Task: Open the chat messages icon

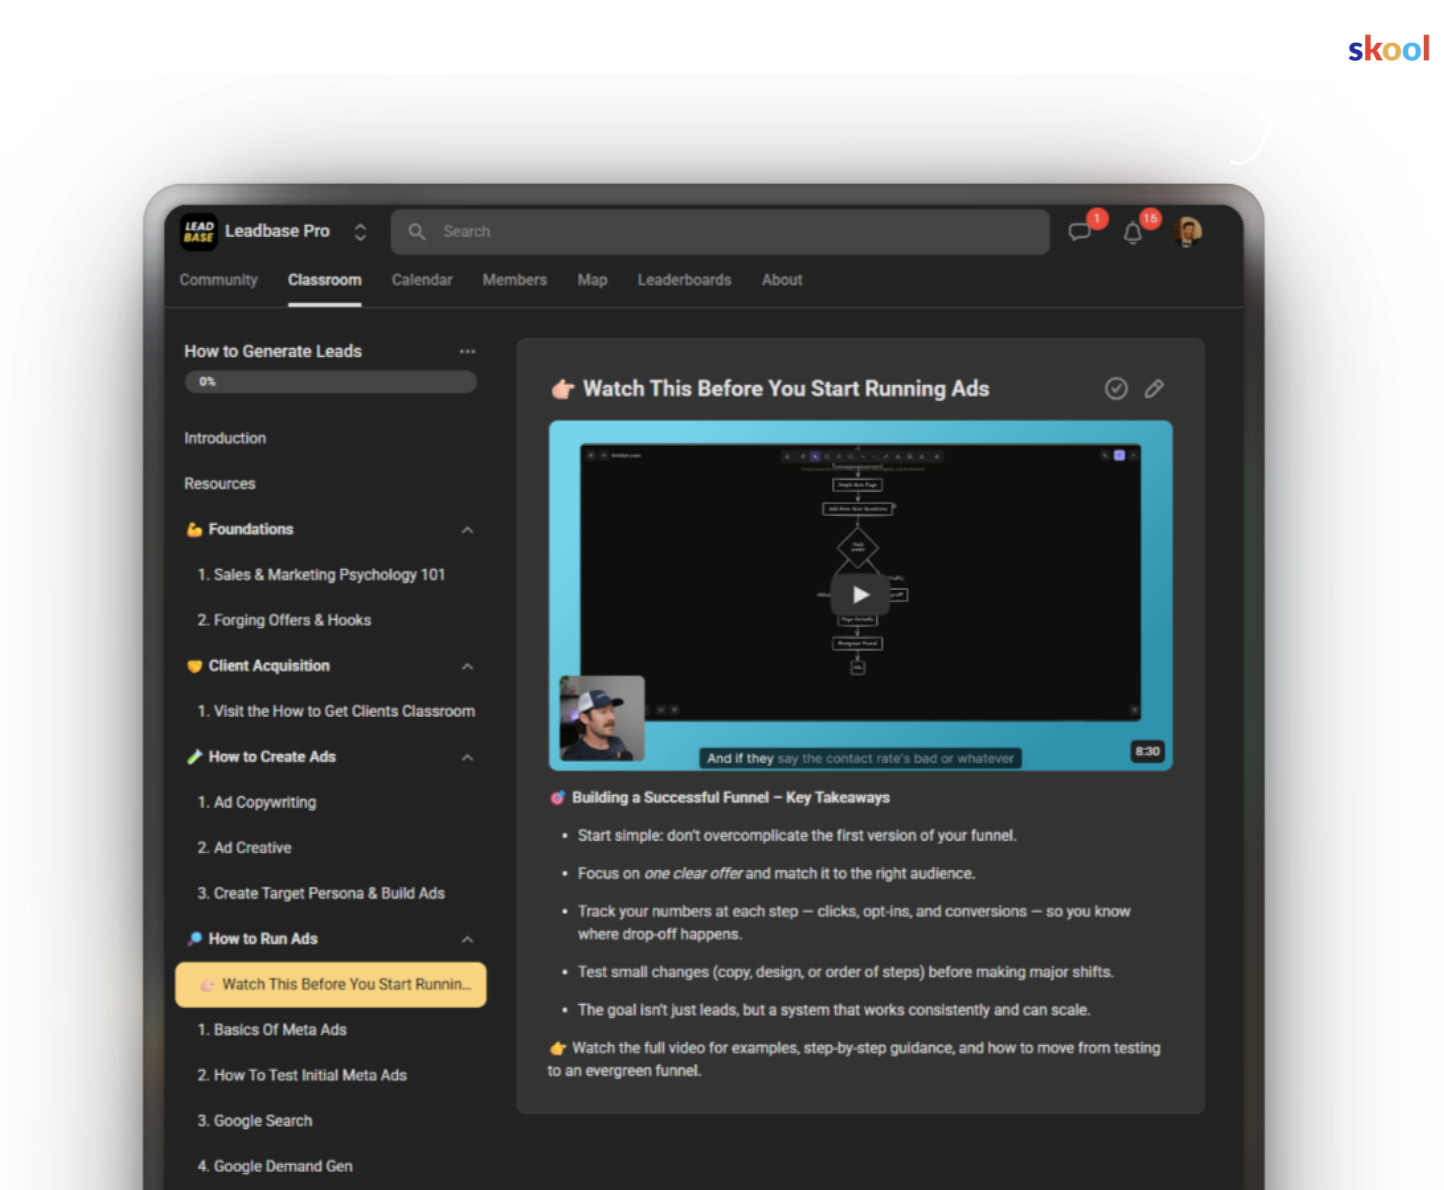Action: pyautogui.click(x=1080, y=231)
